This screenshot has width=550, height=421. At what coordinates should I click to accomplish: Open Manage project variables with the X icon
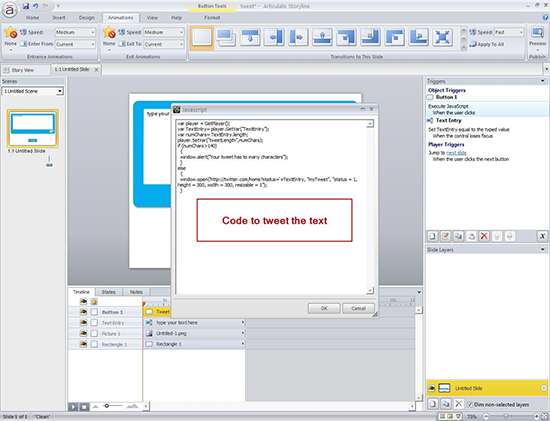pos(542,236)
